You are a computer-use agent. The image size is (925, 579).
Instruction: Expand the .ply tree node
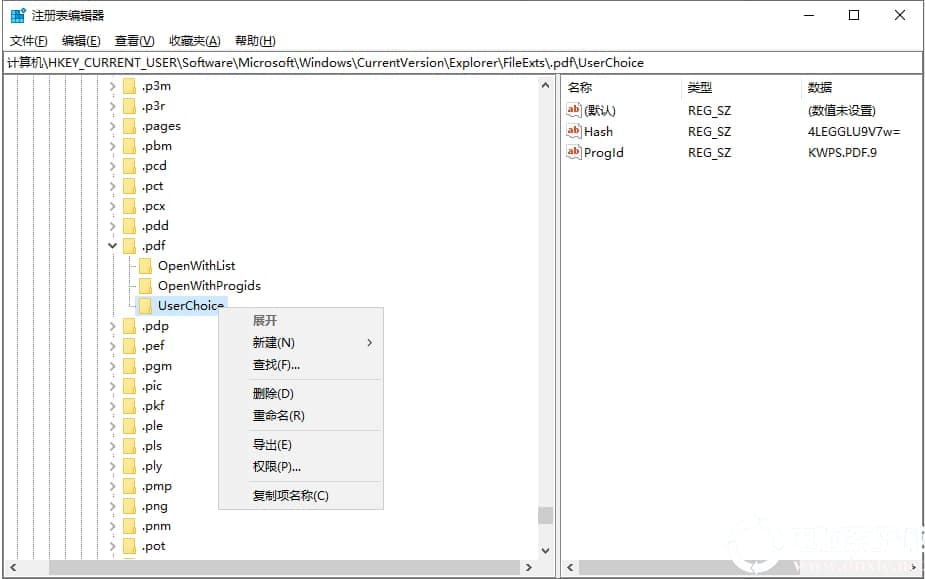112,466
